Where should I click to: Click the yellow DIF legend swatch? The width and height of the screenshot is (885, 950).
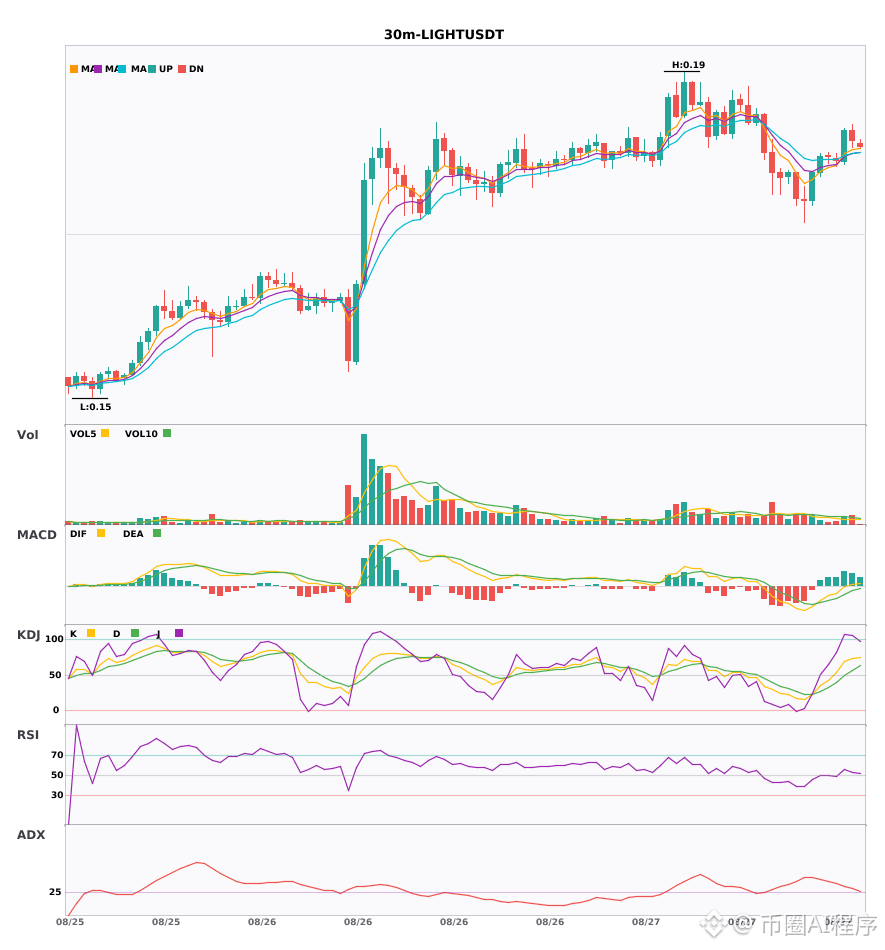coord(101,533)
